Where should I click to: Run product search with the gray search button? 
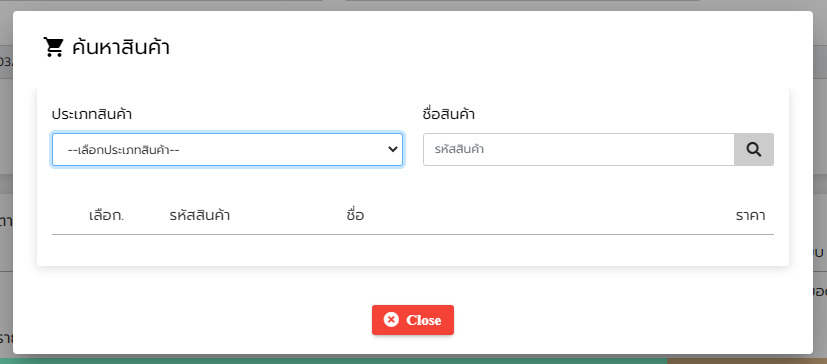pyautogui.click(x=754, y=149)
